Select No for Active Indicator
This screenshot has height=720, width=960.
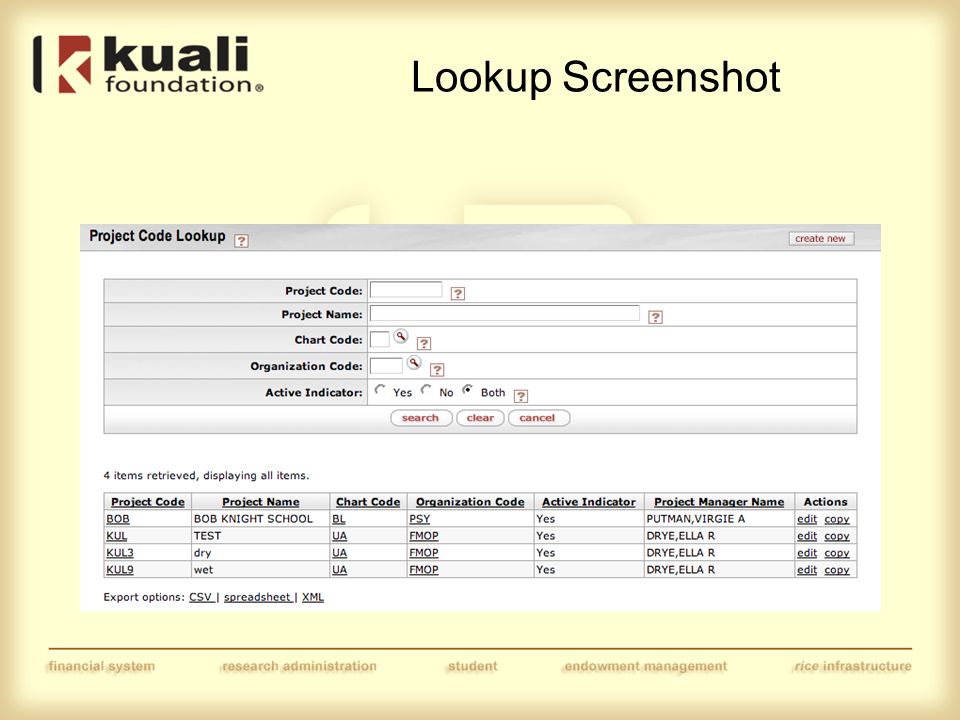pyautogui.click(x=426, y=389)
